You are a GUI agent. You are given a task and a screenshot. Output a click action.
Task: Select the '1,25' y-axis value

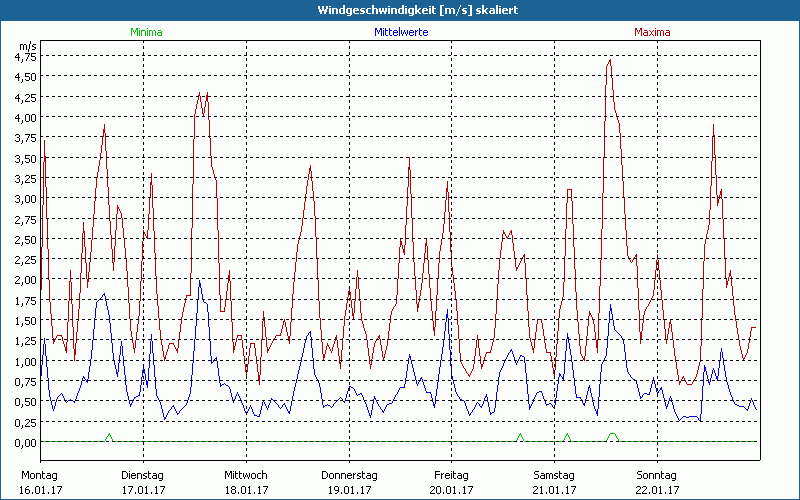tap(26, 341)
